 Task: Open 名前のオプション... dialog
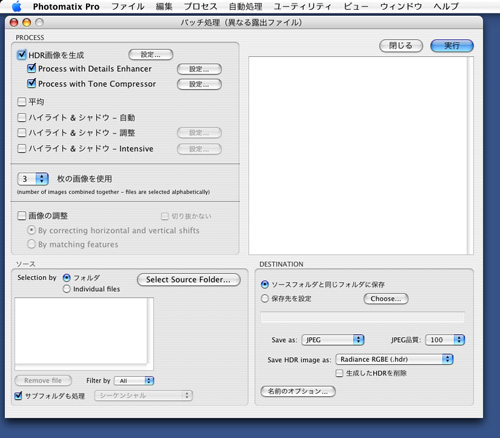298,391
